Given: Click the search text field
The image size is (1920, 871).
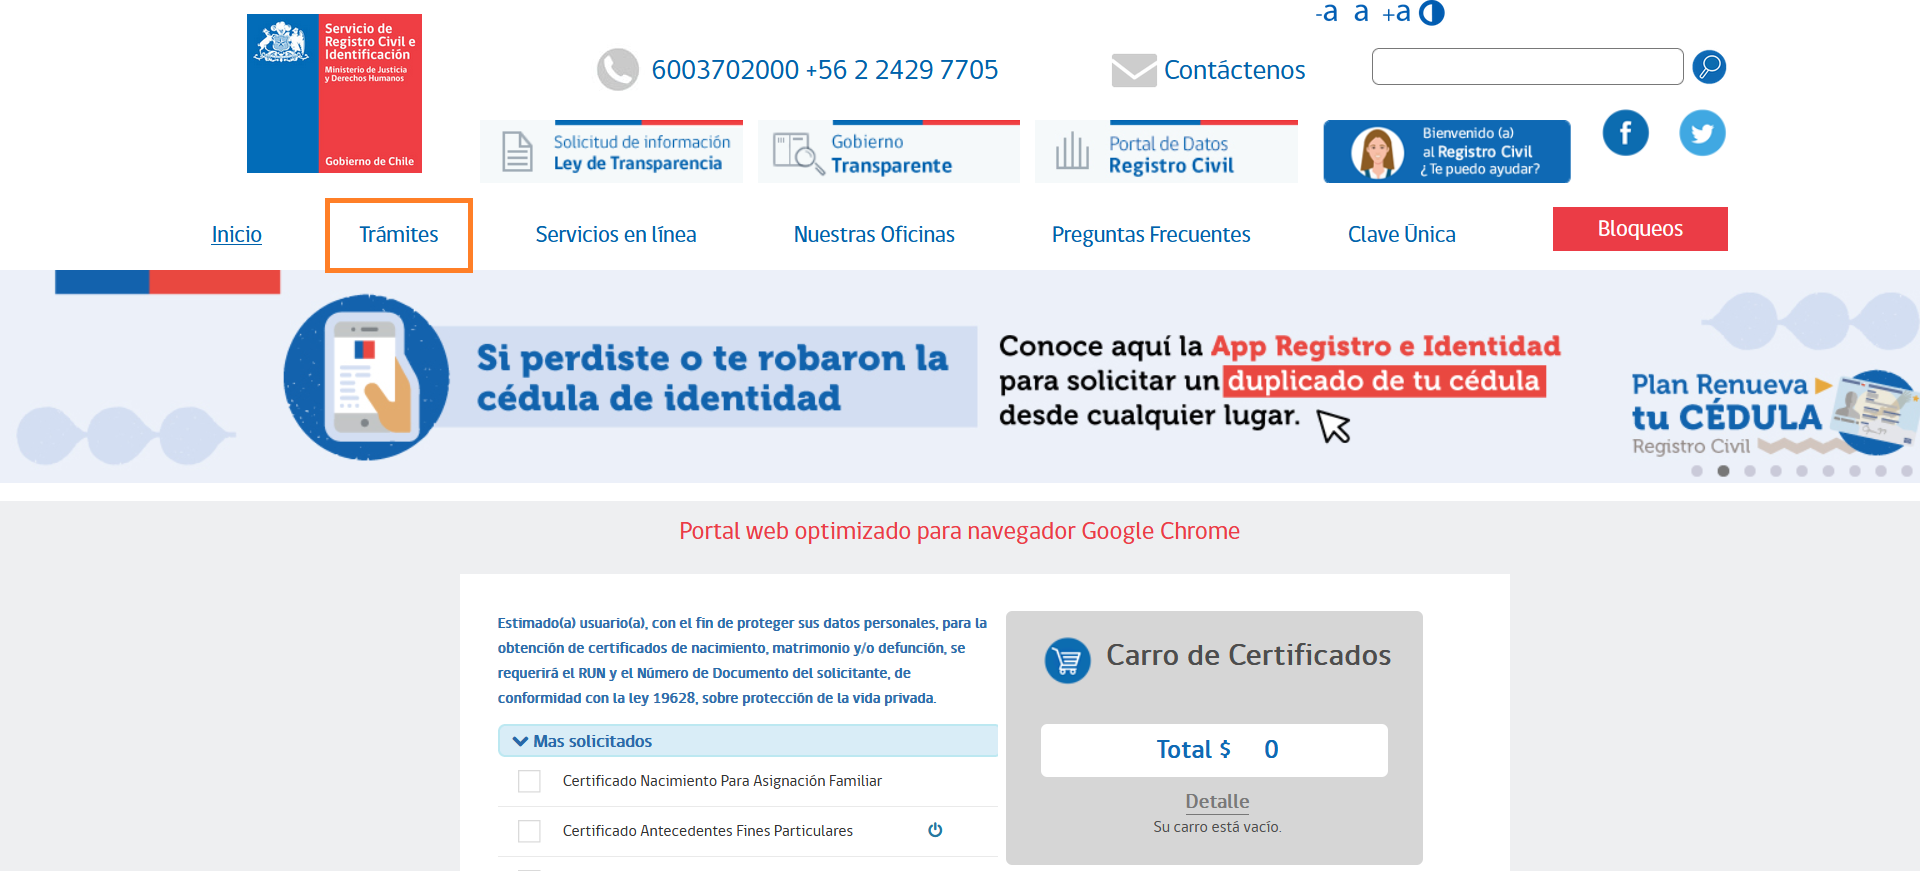Looking at the screenshot, I should [x=1526, y=67].
